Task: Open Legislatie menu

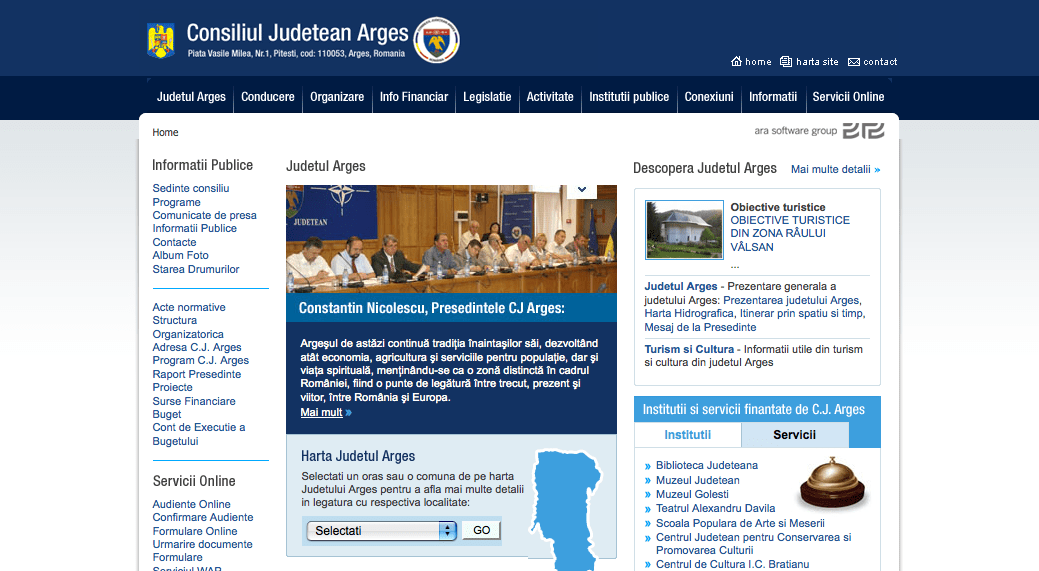Action: [x=487, y=97]
